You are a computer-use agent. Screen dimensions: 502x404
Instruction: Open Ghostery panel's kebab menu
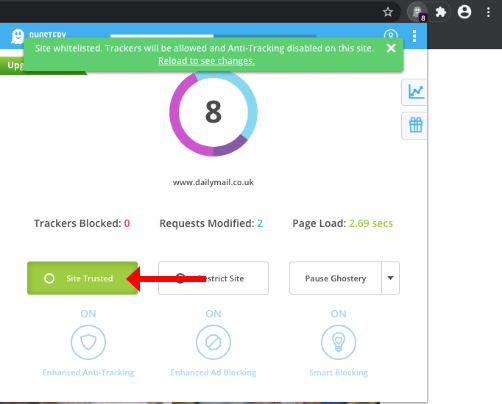pos(414,36)
